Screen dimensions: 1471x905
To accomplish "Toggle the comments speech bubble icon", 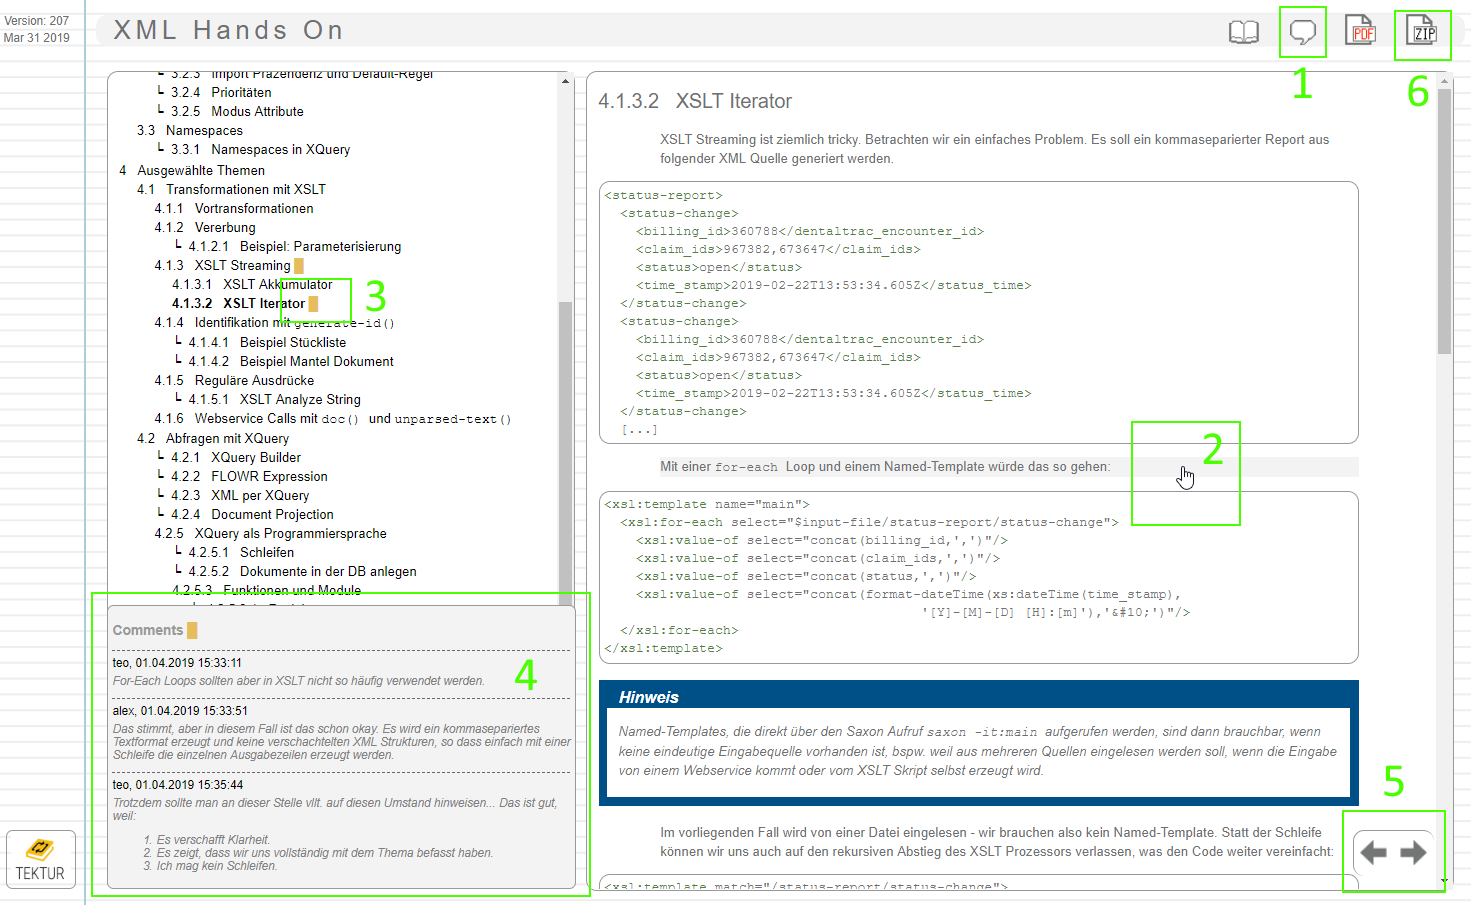I will pyautogui.click(x=1302, y=32).
